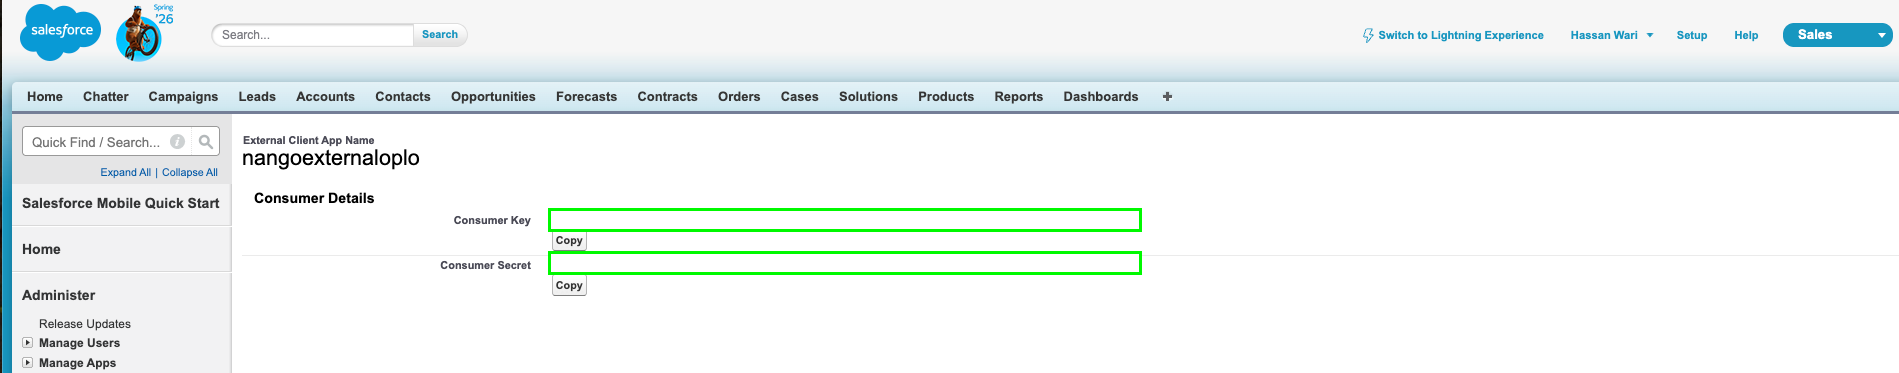Image resolution: width=1899 pixels, height=373 pixels.
Task: Click Switch to Lightning Experience link
Action: point(1461,35)
